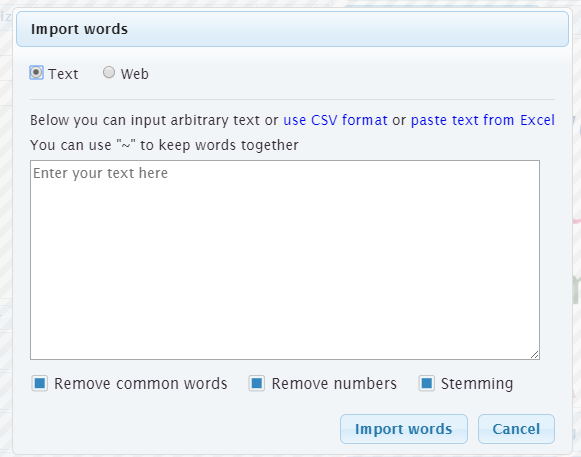Click the 'Stemming' label text
The height and width of the screenshot is (457, 581).
coord(477,384)
